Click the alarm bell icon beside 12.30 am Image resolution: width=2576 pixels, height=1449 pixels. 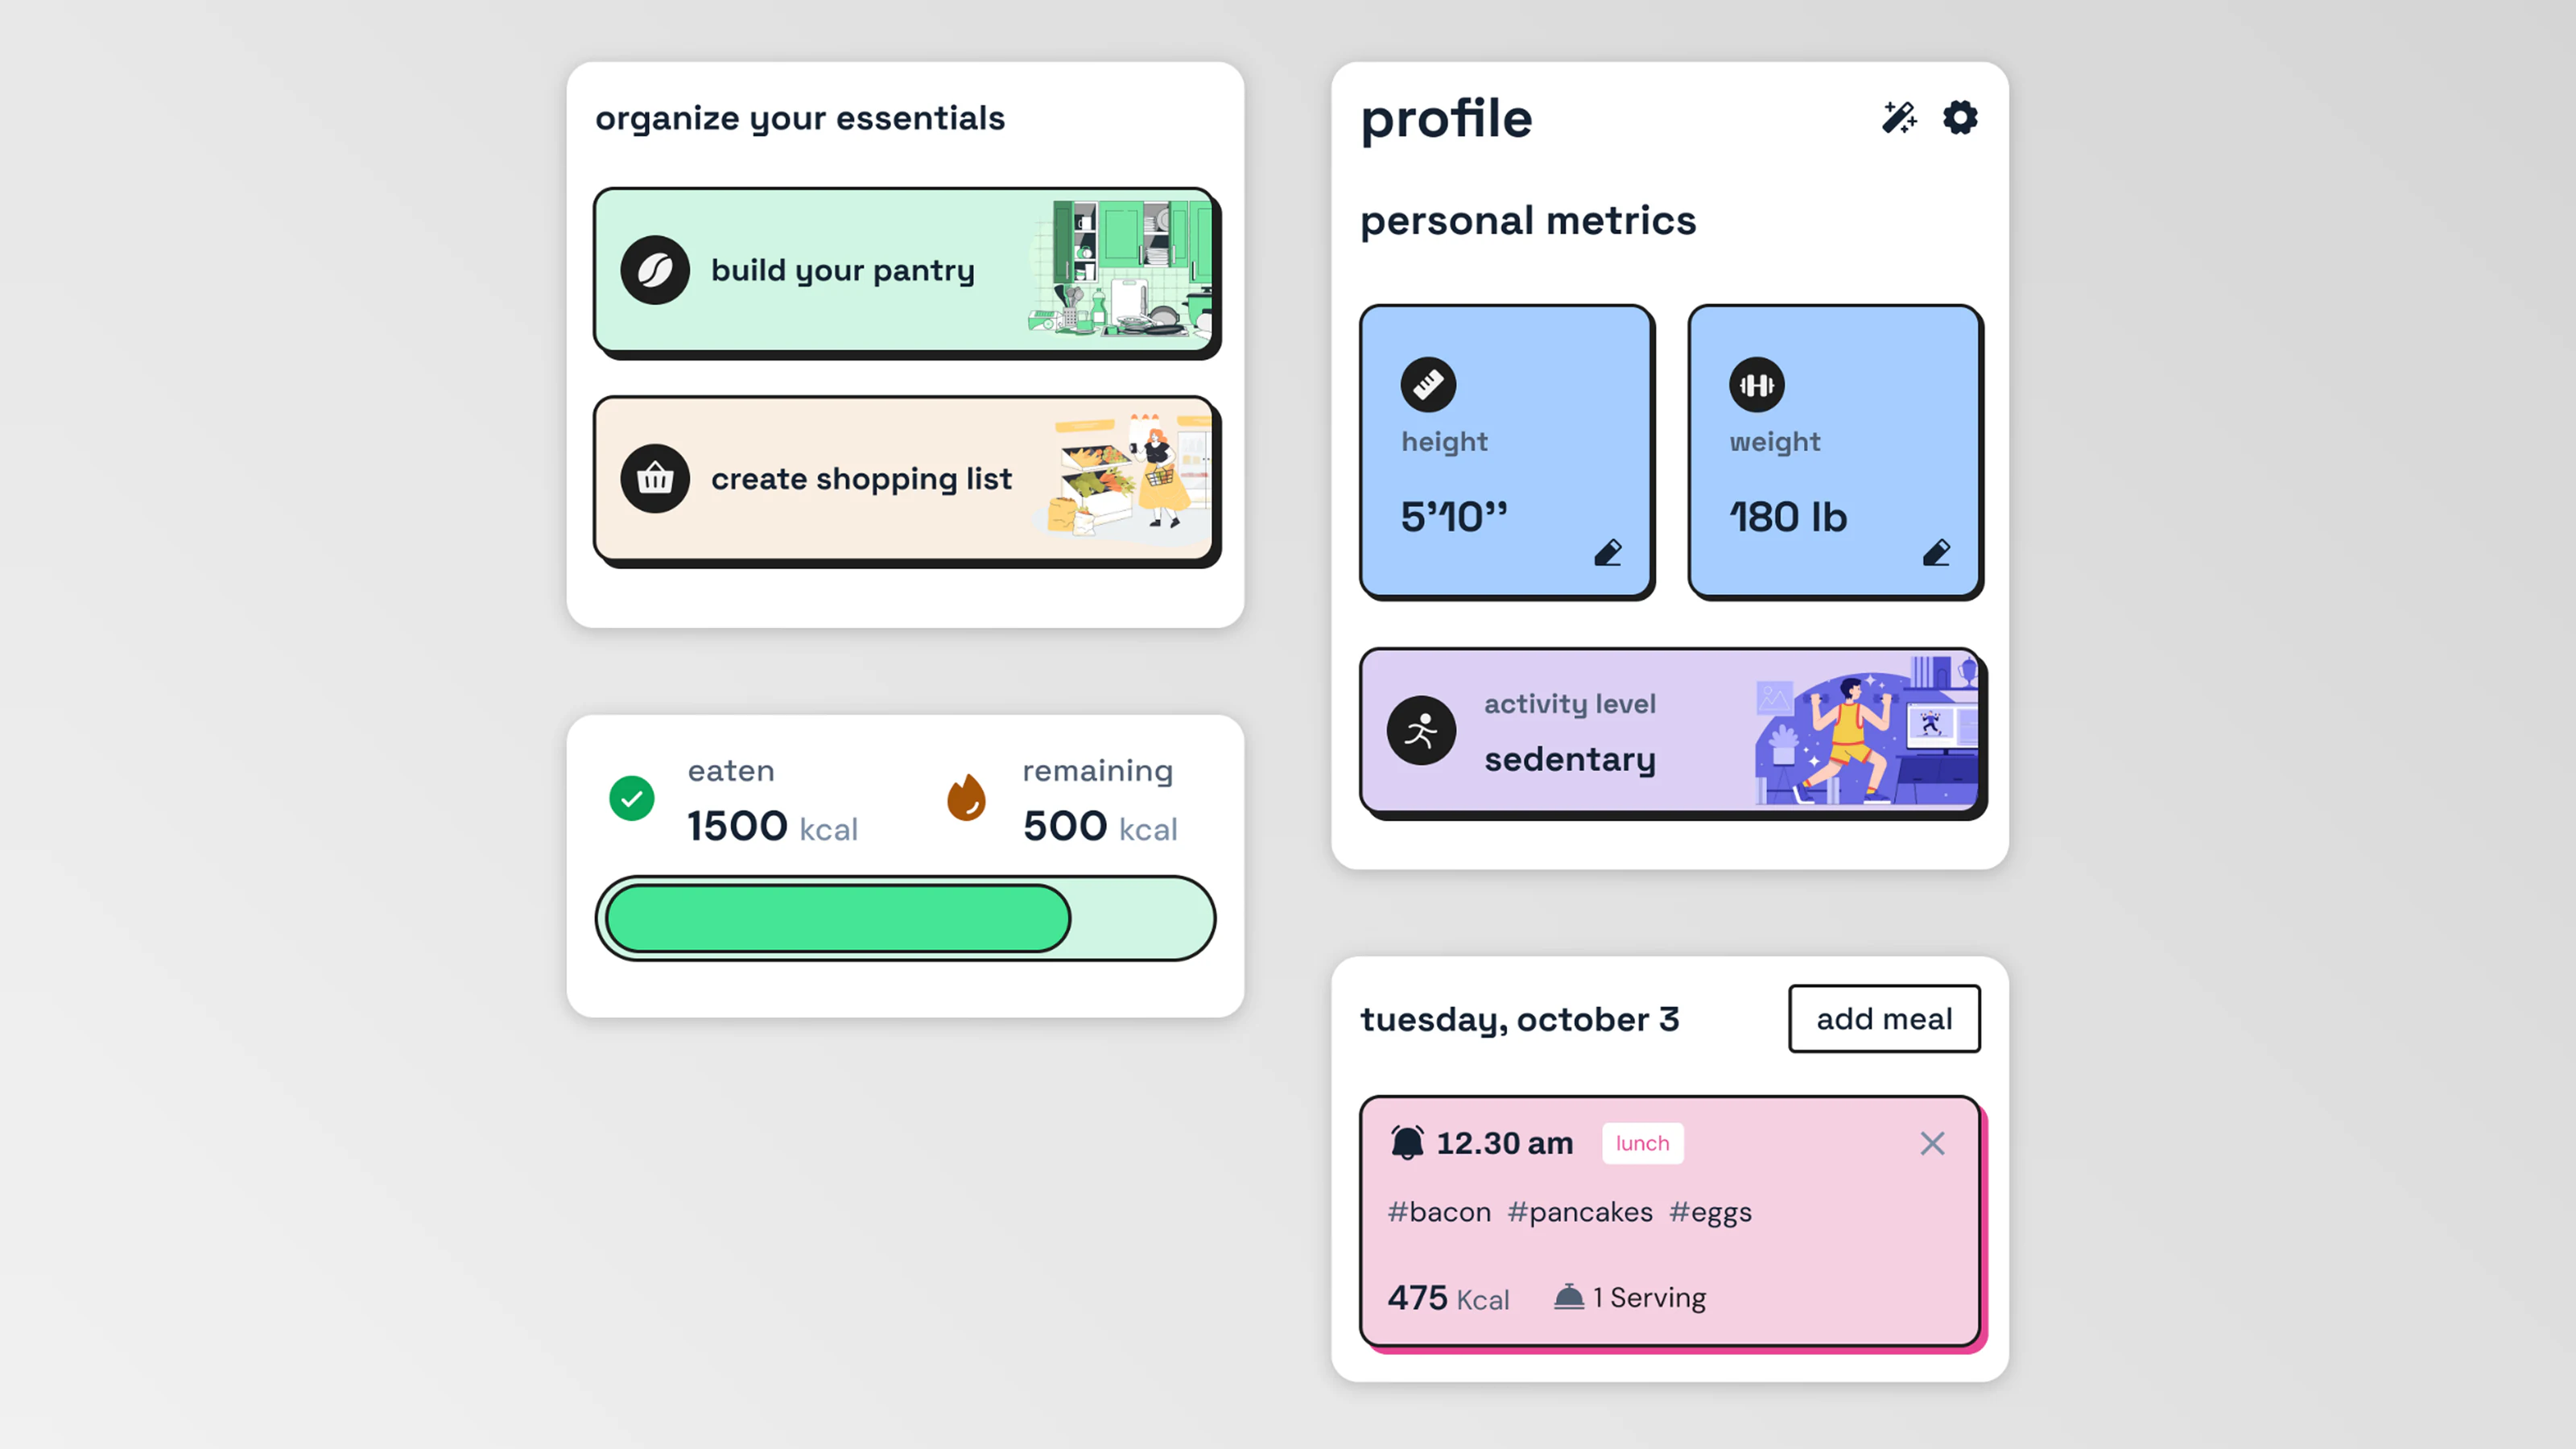coord(1407,1142)
